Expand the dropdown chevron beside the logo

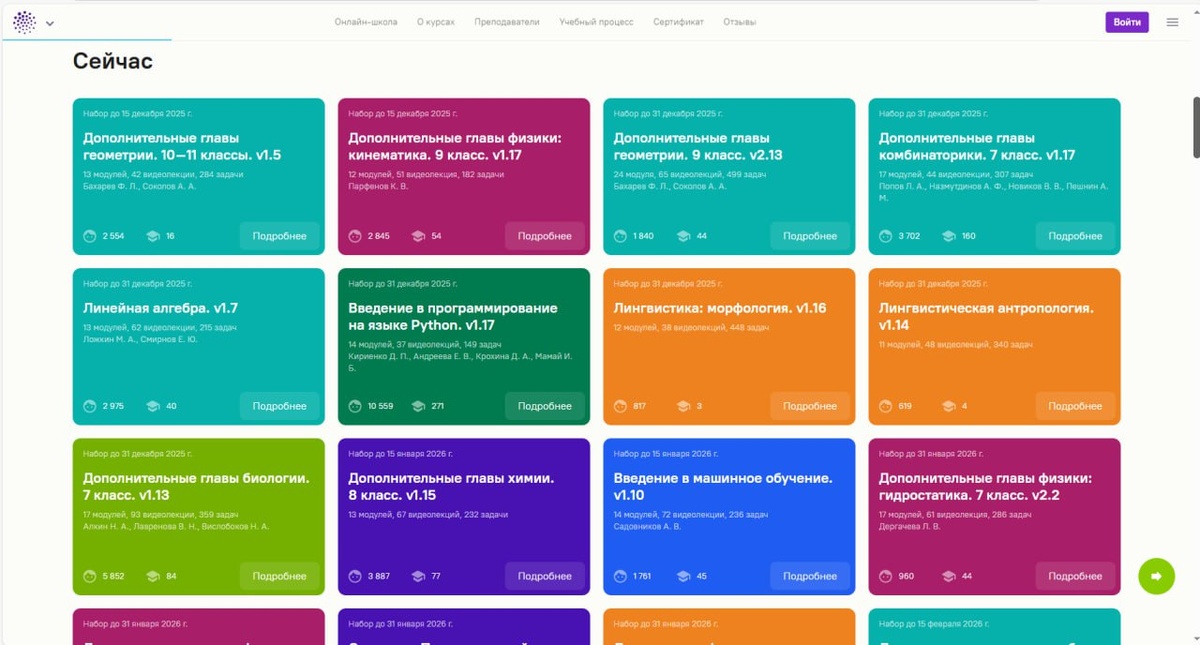pyautogui.click(x=50, y=23)
